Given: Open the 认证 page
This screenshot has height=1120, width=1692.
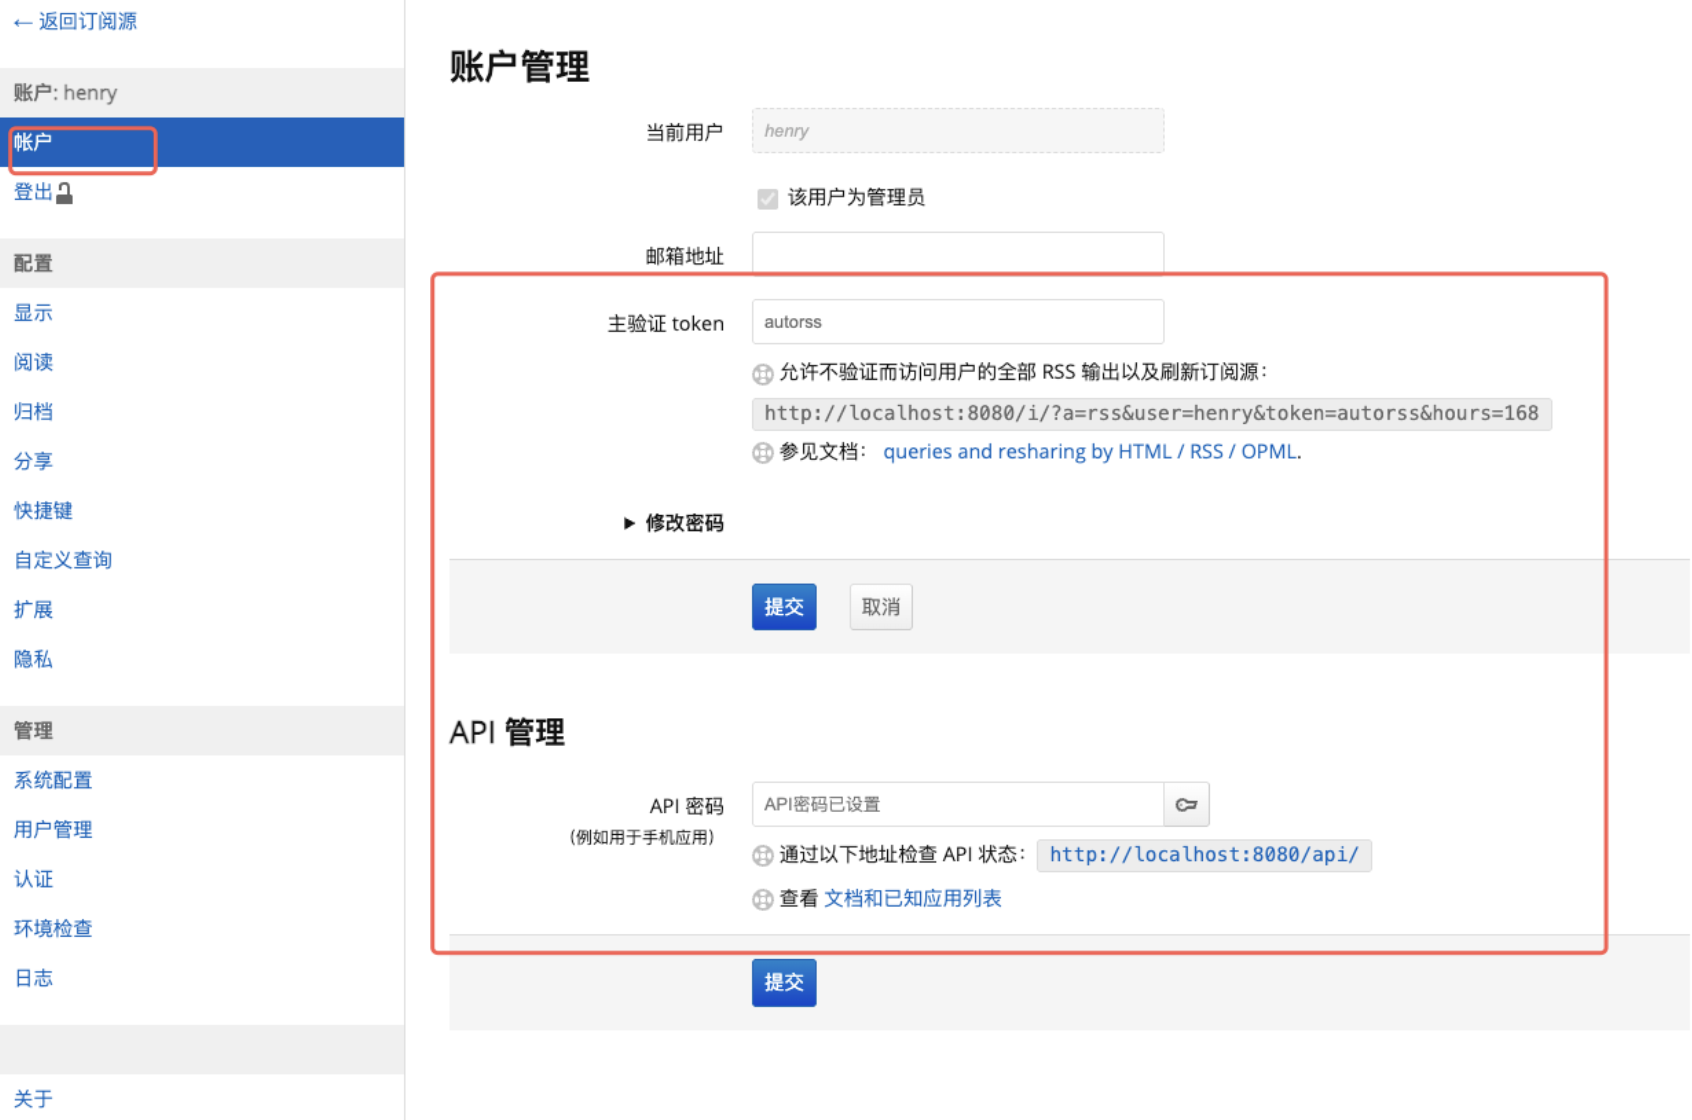Looking at the screenshot, I should coord(33,879).
